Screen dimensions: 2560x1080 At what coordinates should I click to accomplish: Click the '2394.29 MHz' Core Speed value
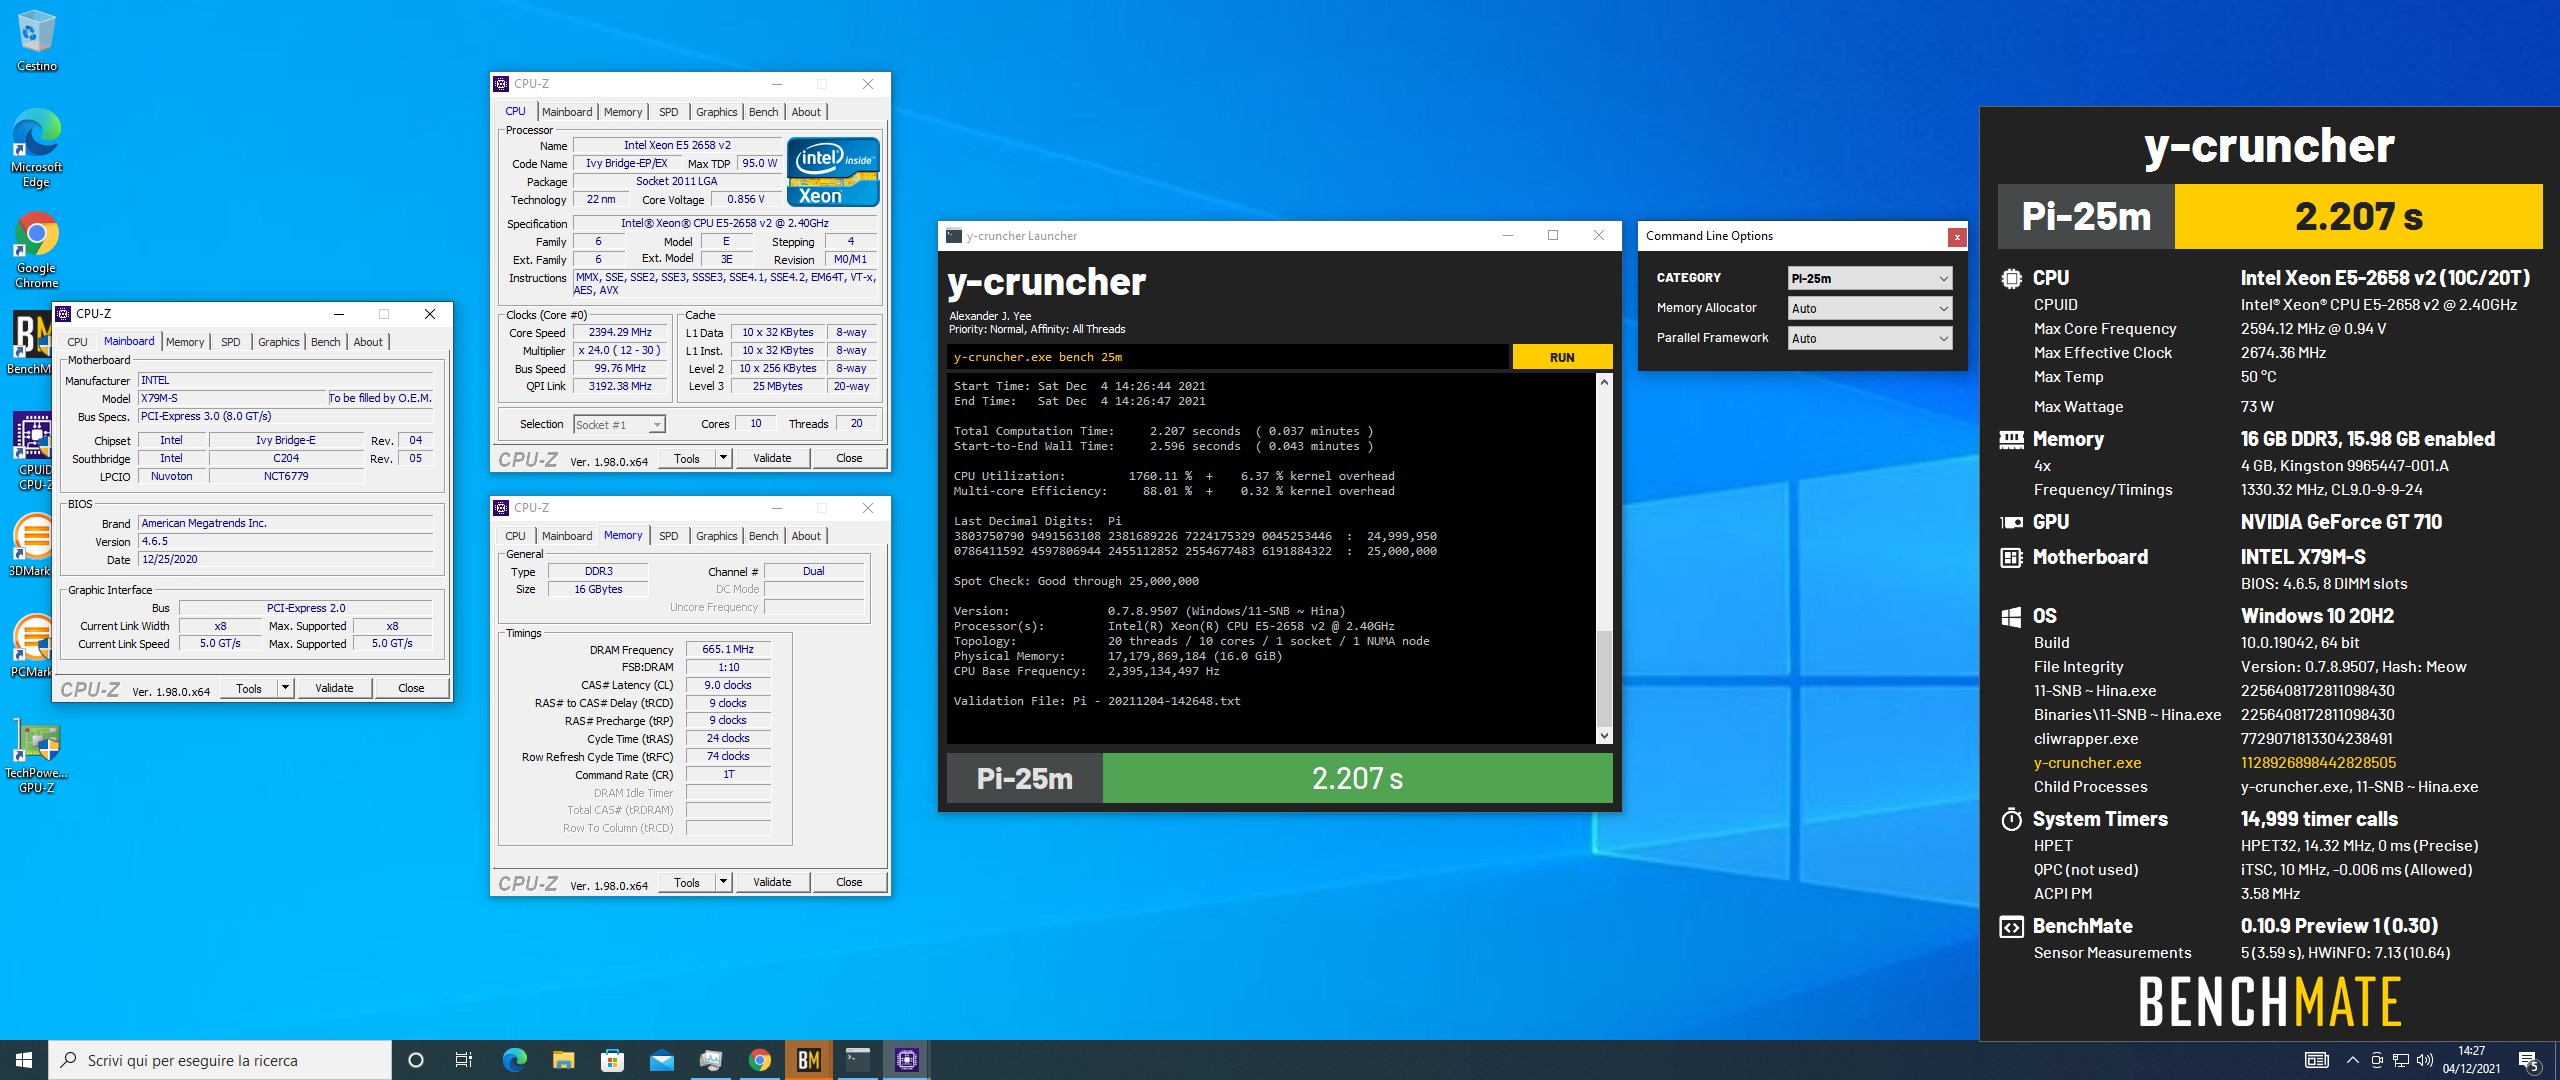(x=620, y=332)
